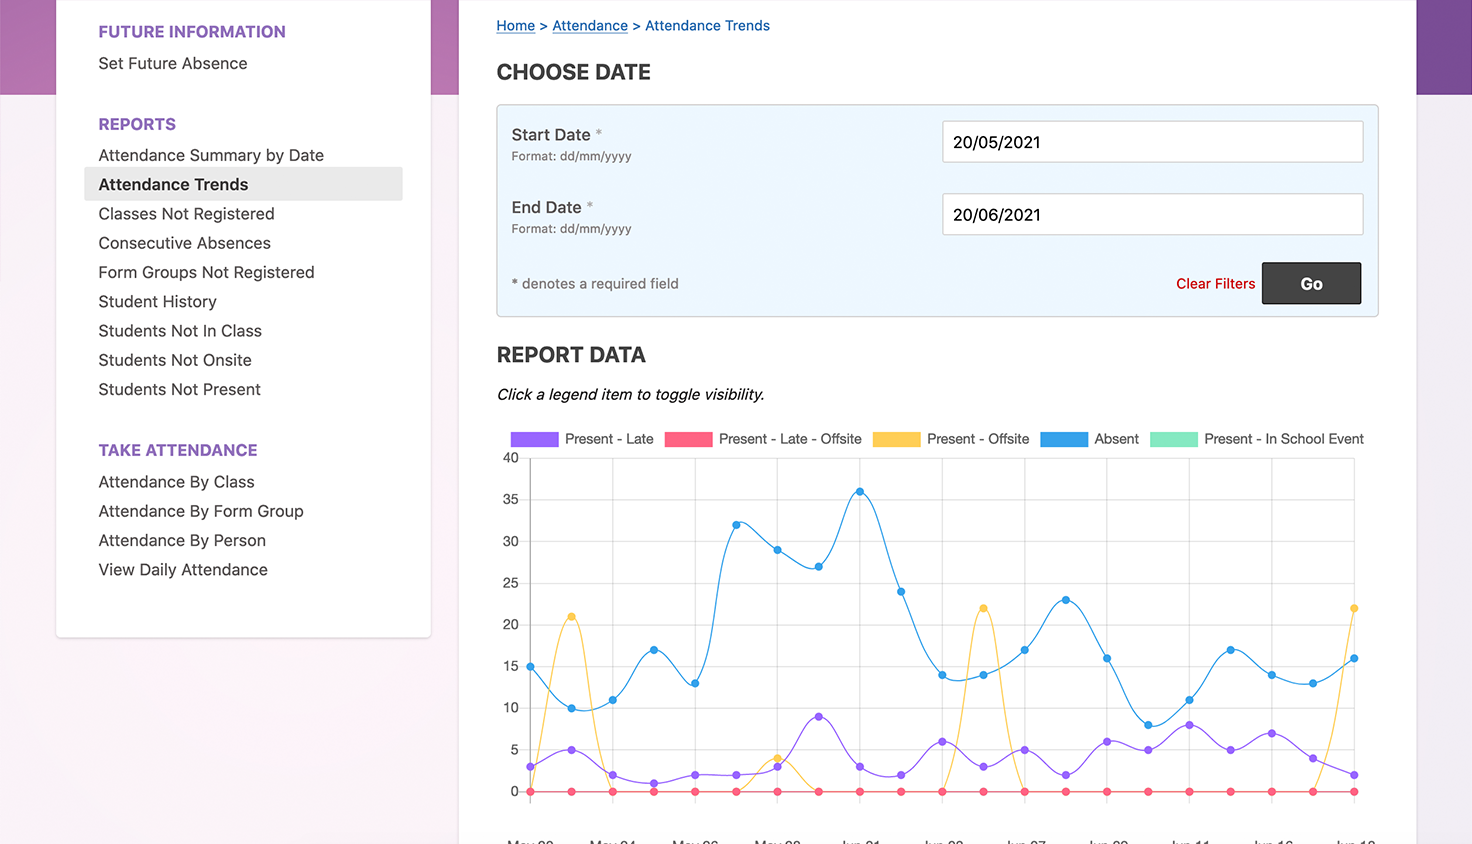Click the Go button

click(x=1311, y=283)
